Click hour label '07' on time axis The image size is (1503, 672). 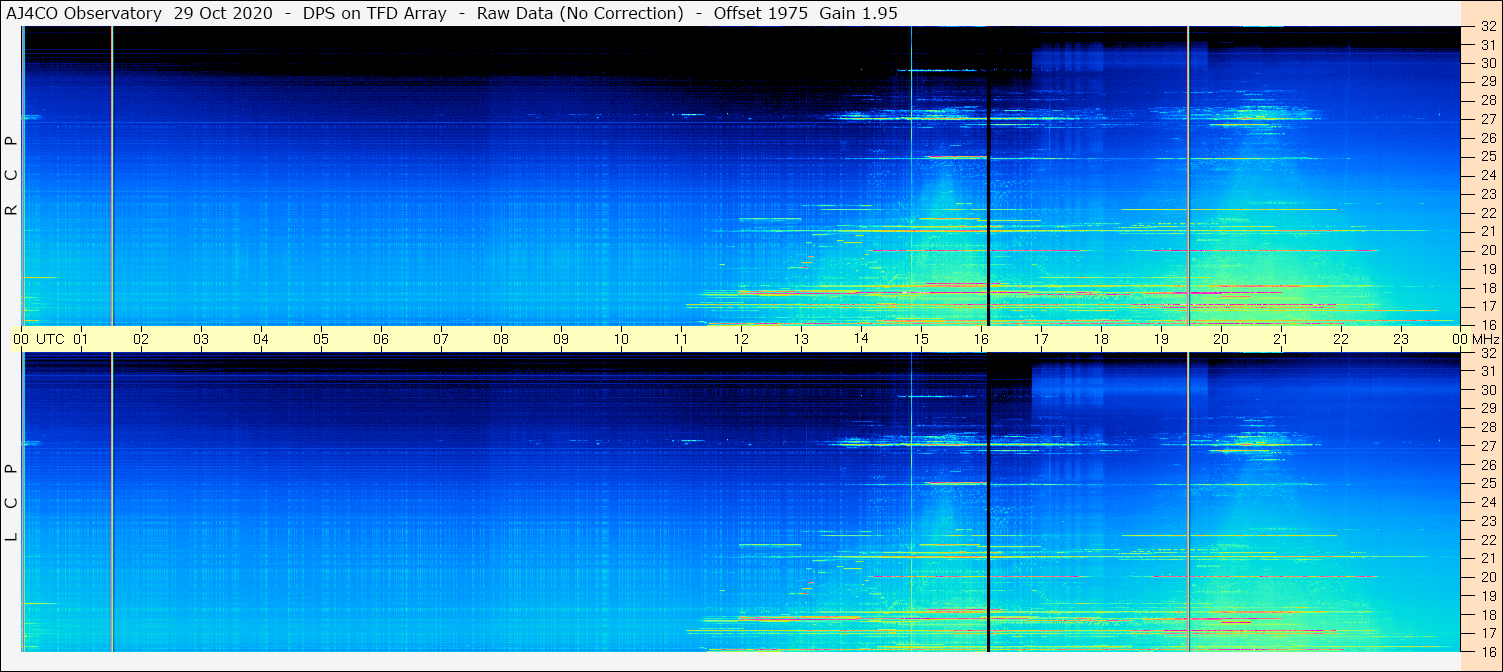coord(441,339)
